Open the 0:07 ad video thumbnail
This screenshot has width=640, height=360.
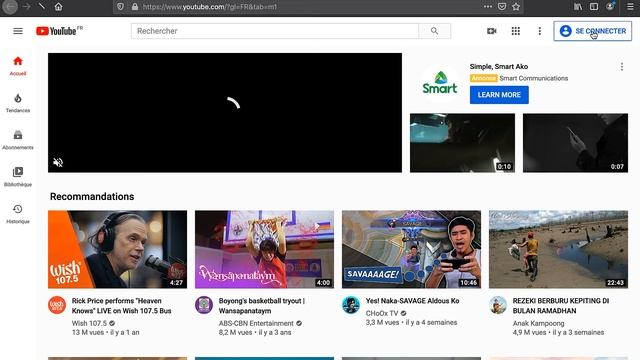click(576, 143)
